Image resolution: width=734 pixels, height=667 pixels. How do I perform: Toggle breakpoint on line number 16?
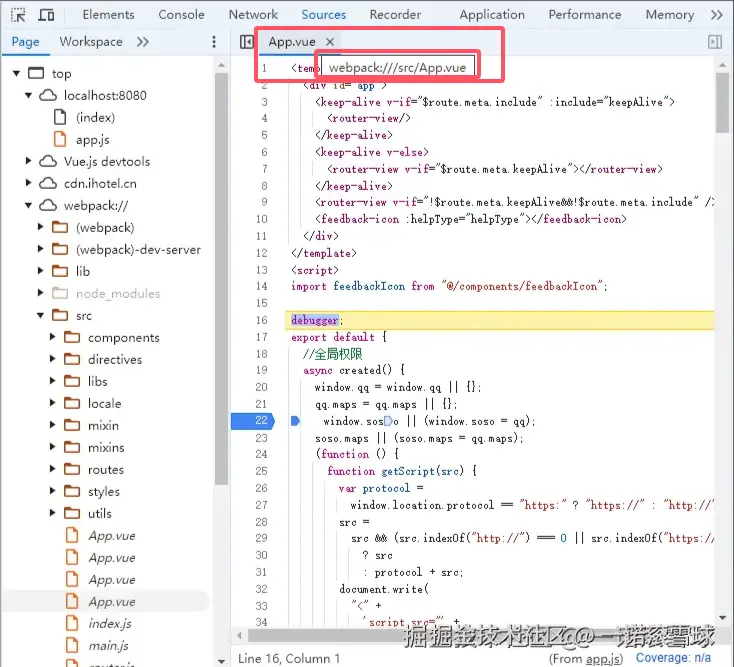262,320
